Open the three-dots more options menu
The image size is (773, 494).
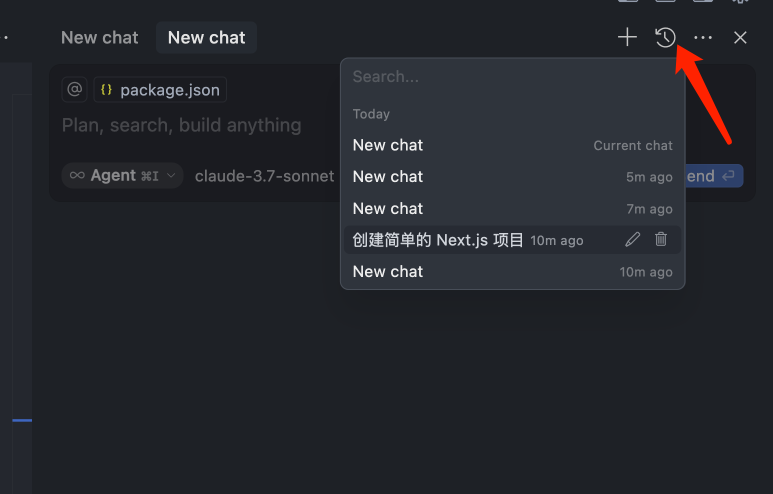[703, 38]
